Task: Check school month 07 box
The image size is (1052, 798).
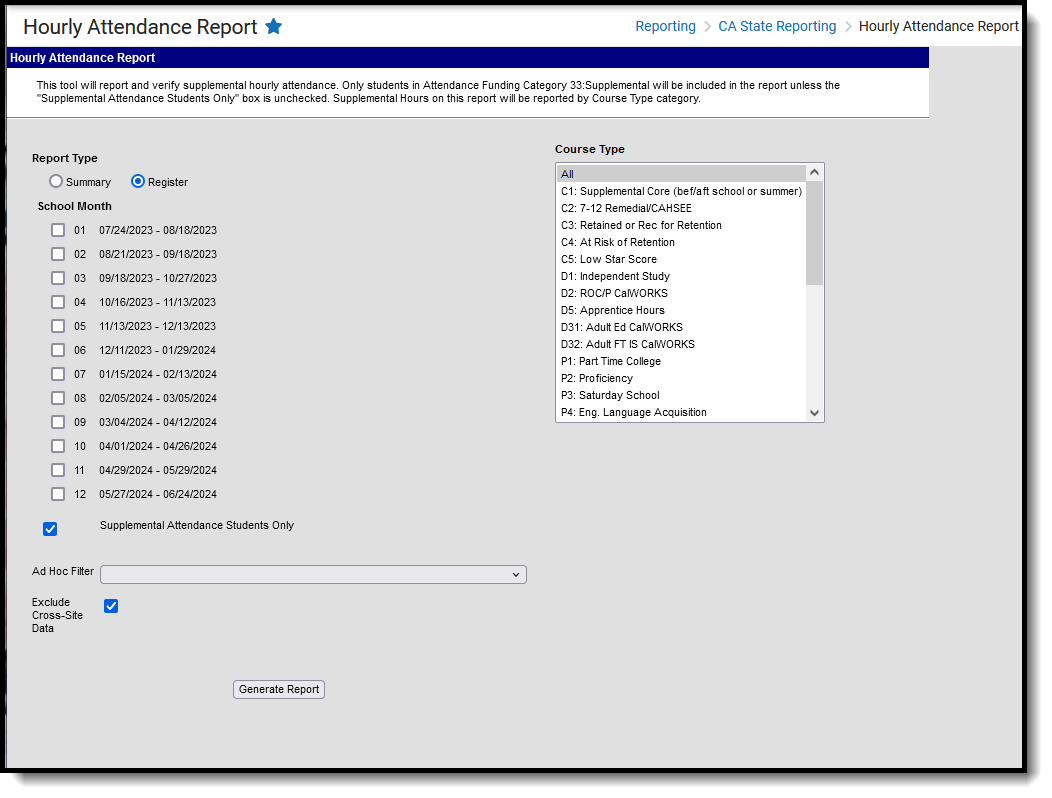Action: tap(58, 374)
